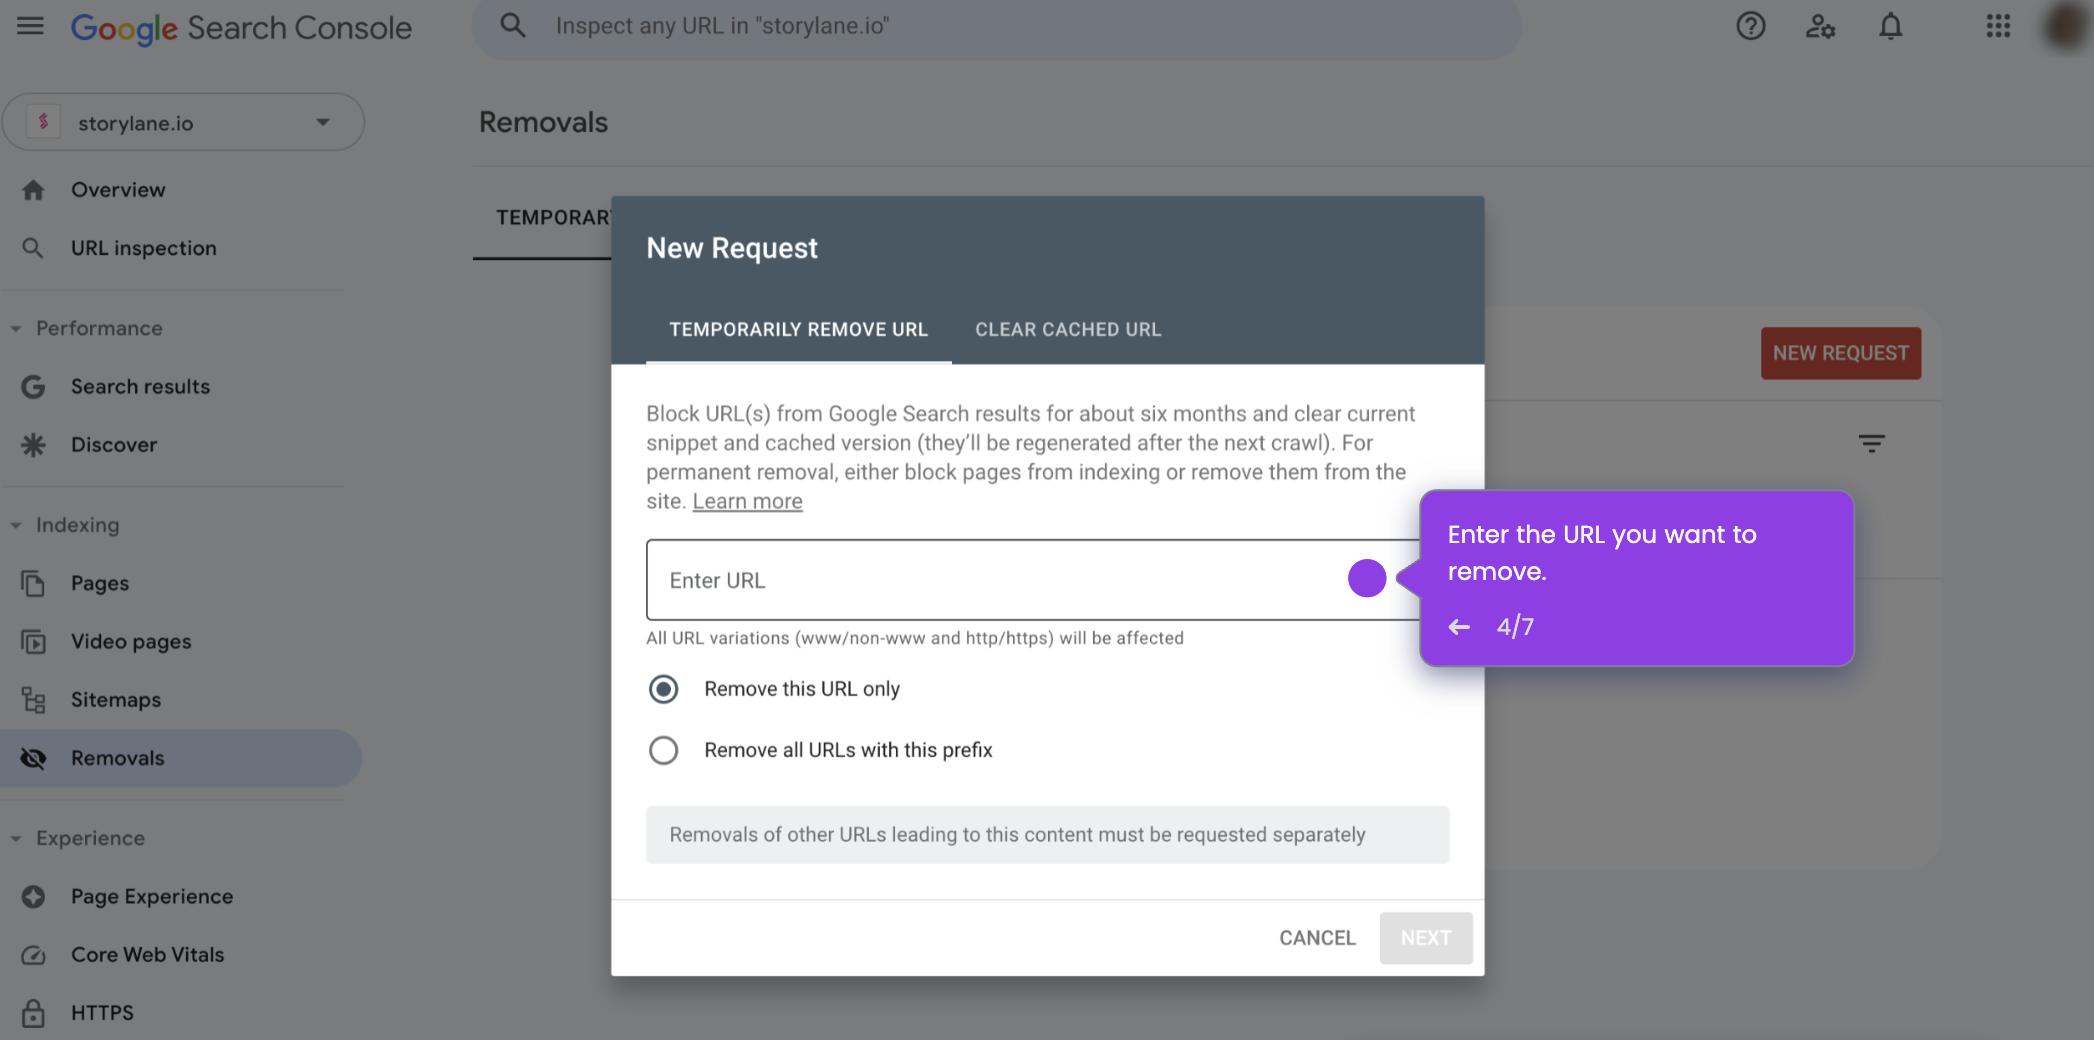
Task: Open the Pages indexing report
Action: tap(99, 583)
